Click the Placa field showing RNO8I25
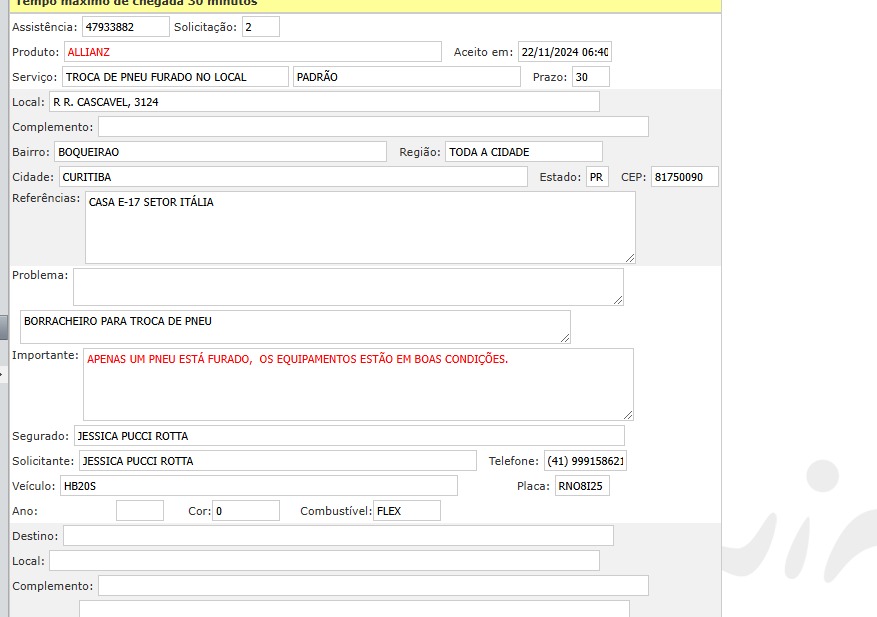The height and width of the screenshot is (617, 877). [582, 486]
